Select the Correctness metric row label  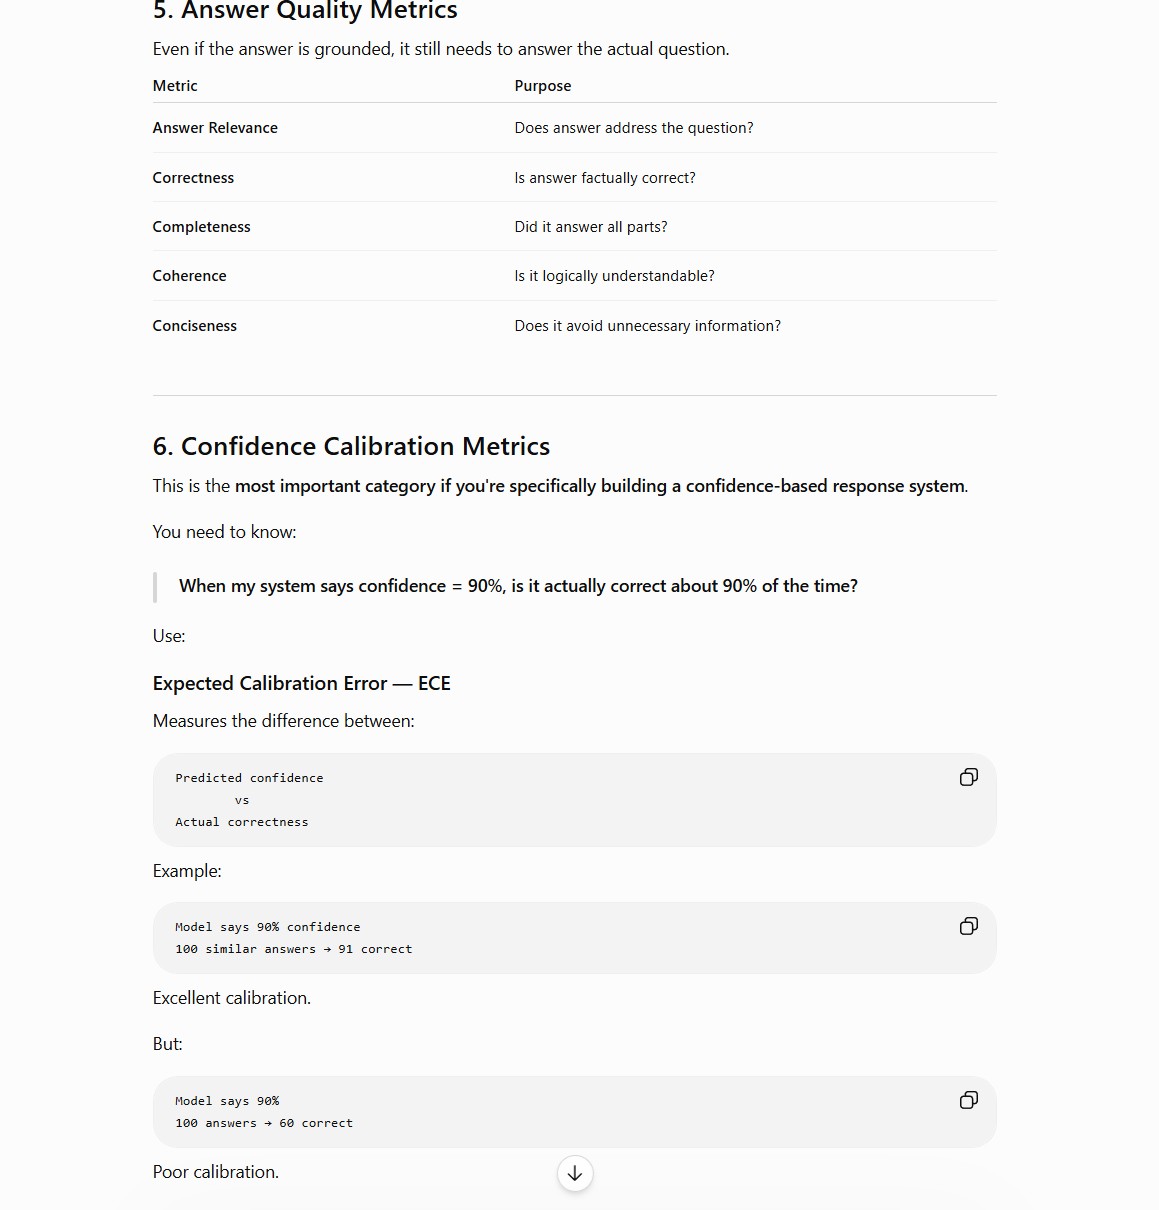[193, 178]
